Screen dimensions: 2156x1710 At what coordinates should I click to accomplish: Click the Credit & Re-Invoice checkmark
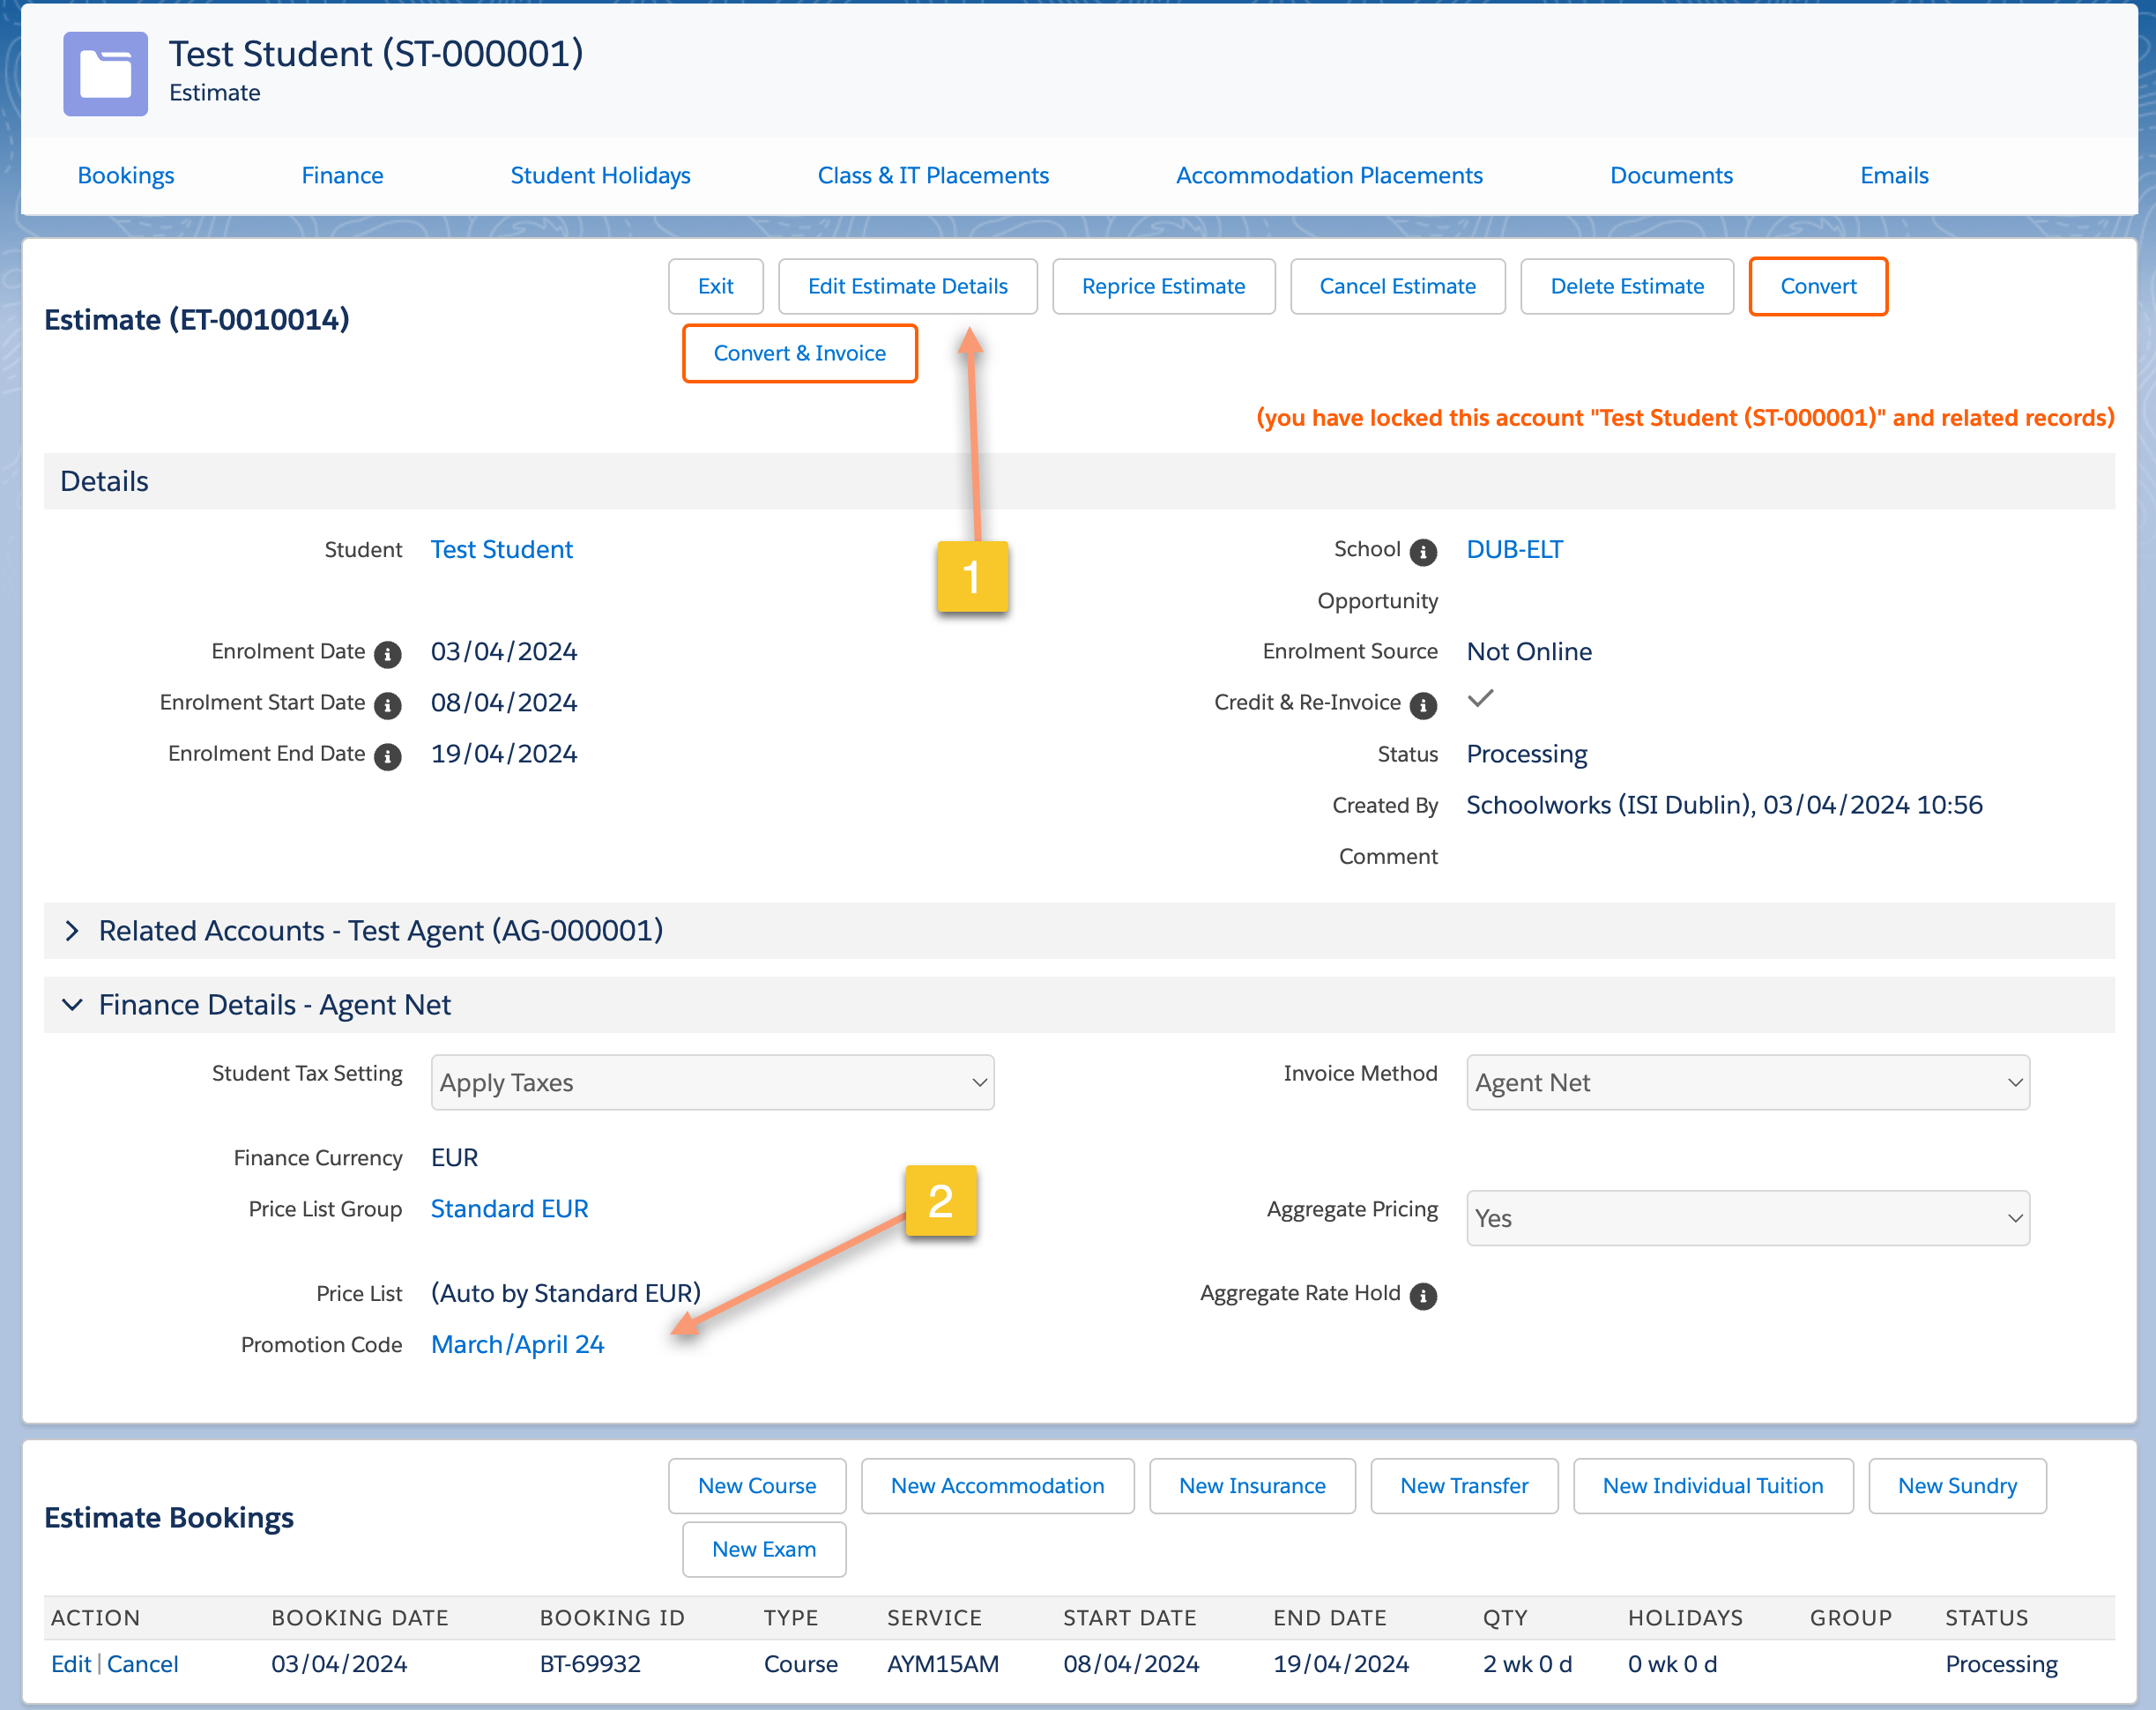point(1480,698)
